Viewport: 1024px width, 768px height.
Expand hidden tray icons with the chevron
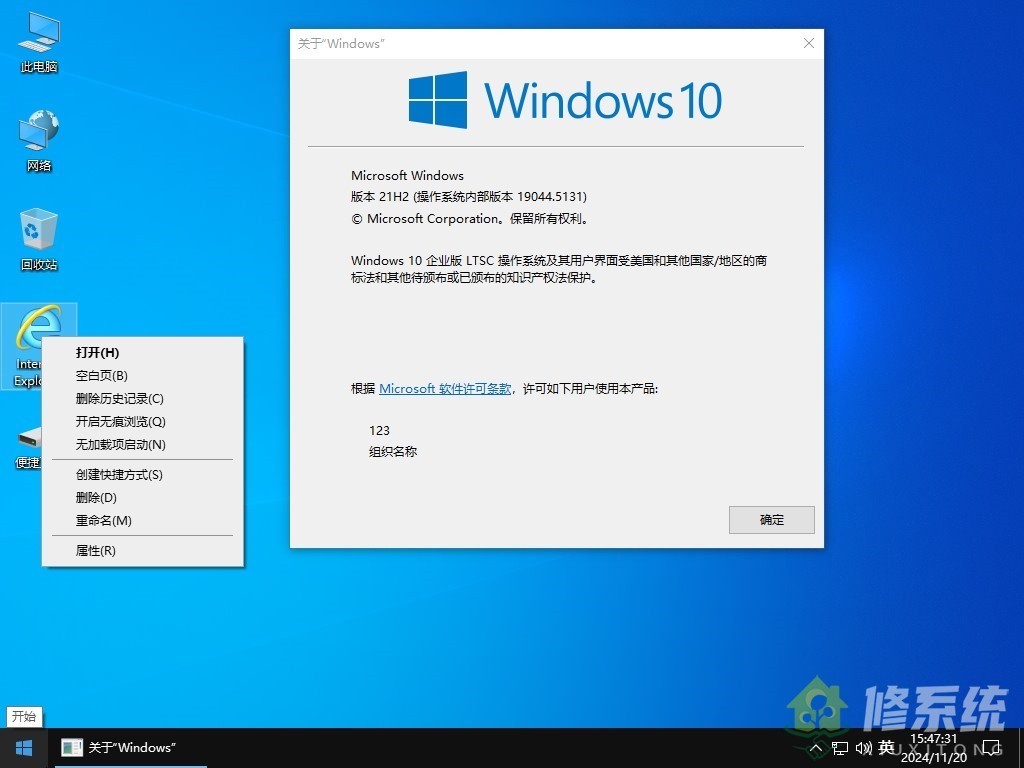818,747
